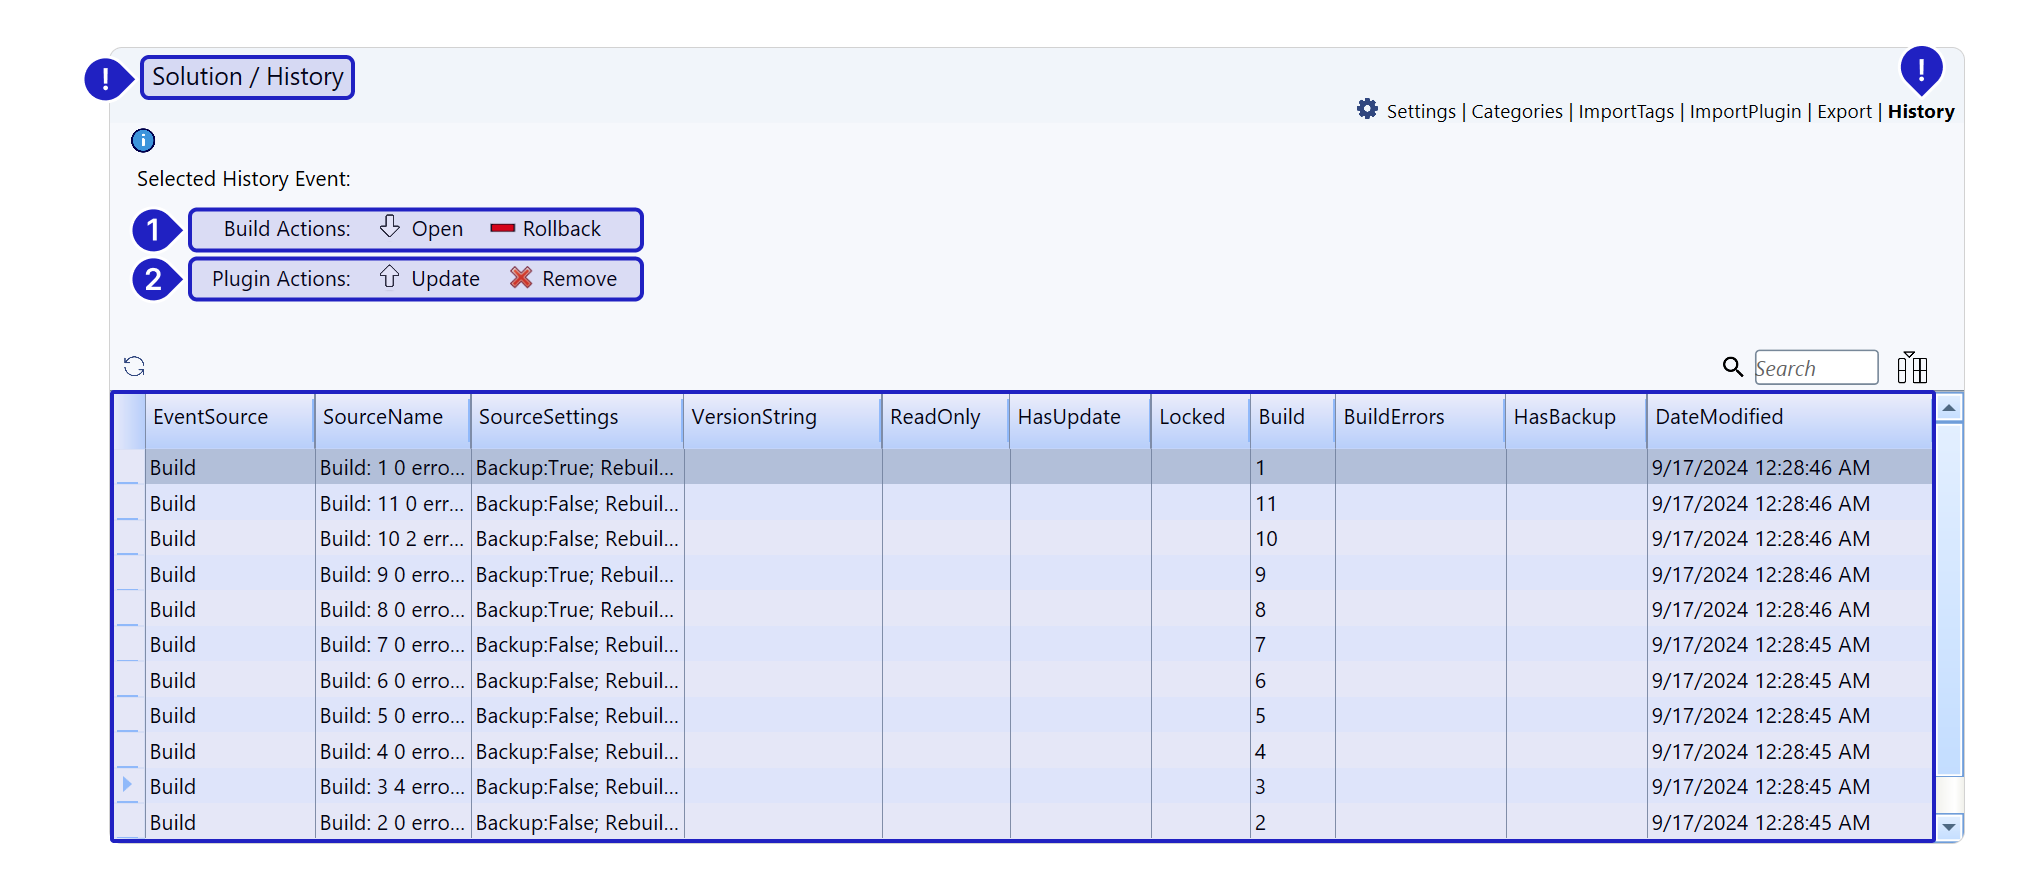This screenshot has height=883, width=2044.
Task: Select the Build 10 history row
Action: pos(700,539)
